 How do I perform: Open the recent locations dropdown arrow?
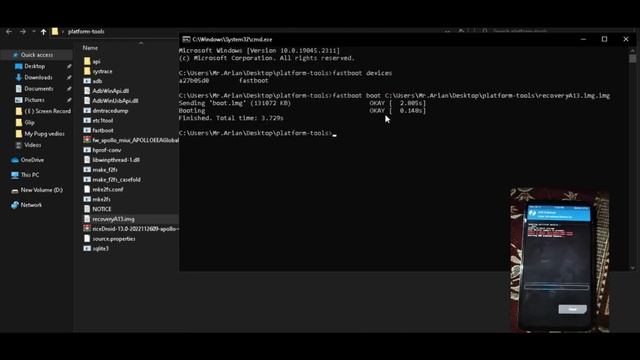[33, 31]
